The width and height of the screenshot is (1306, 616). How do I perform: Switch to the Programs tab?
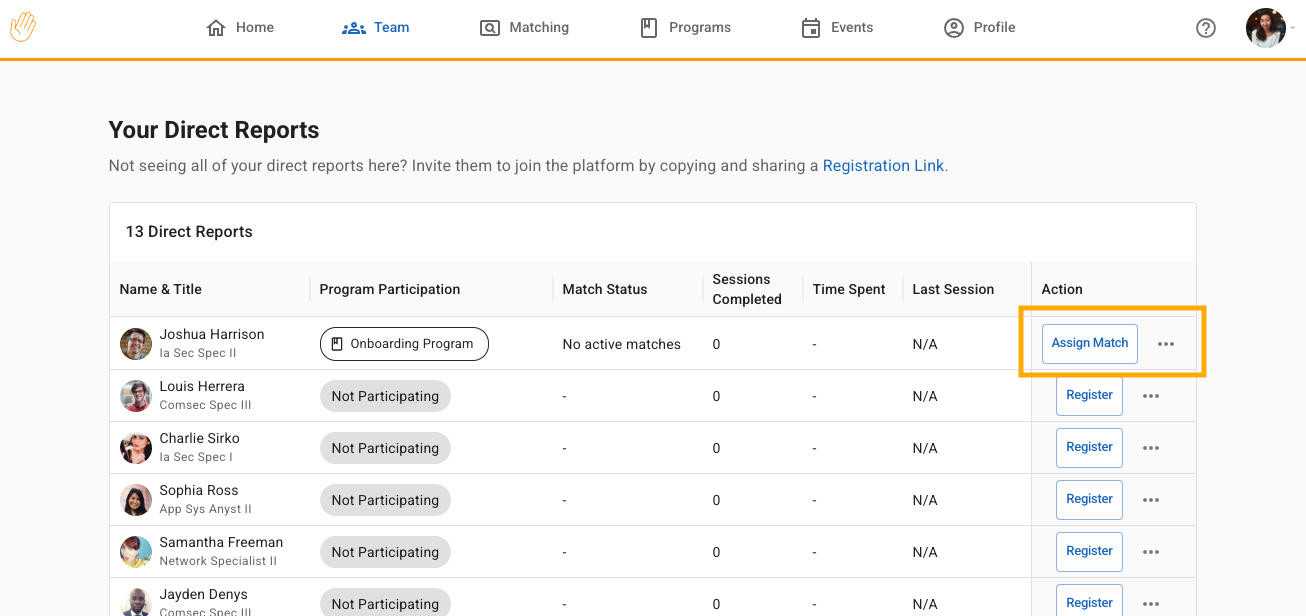tap(685, 28)
